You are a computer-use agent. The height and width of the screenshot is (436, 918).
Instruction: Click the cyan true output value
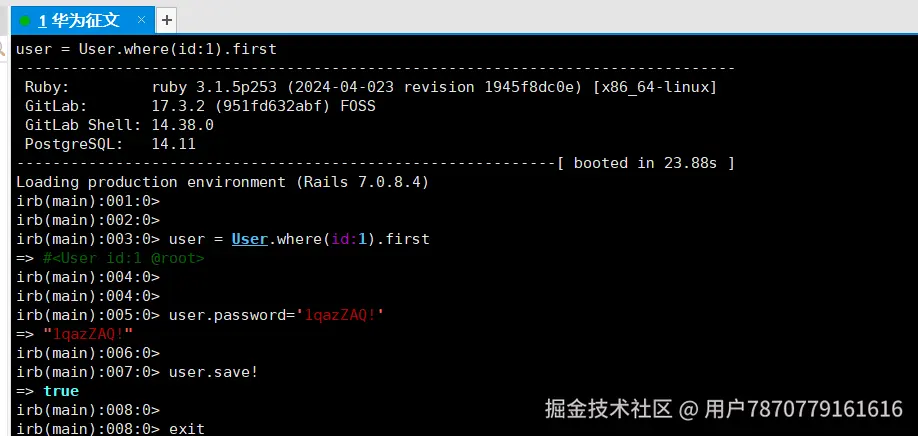coord(61,391)
